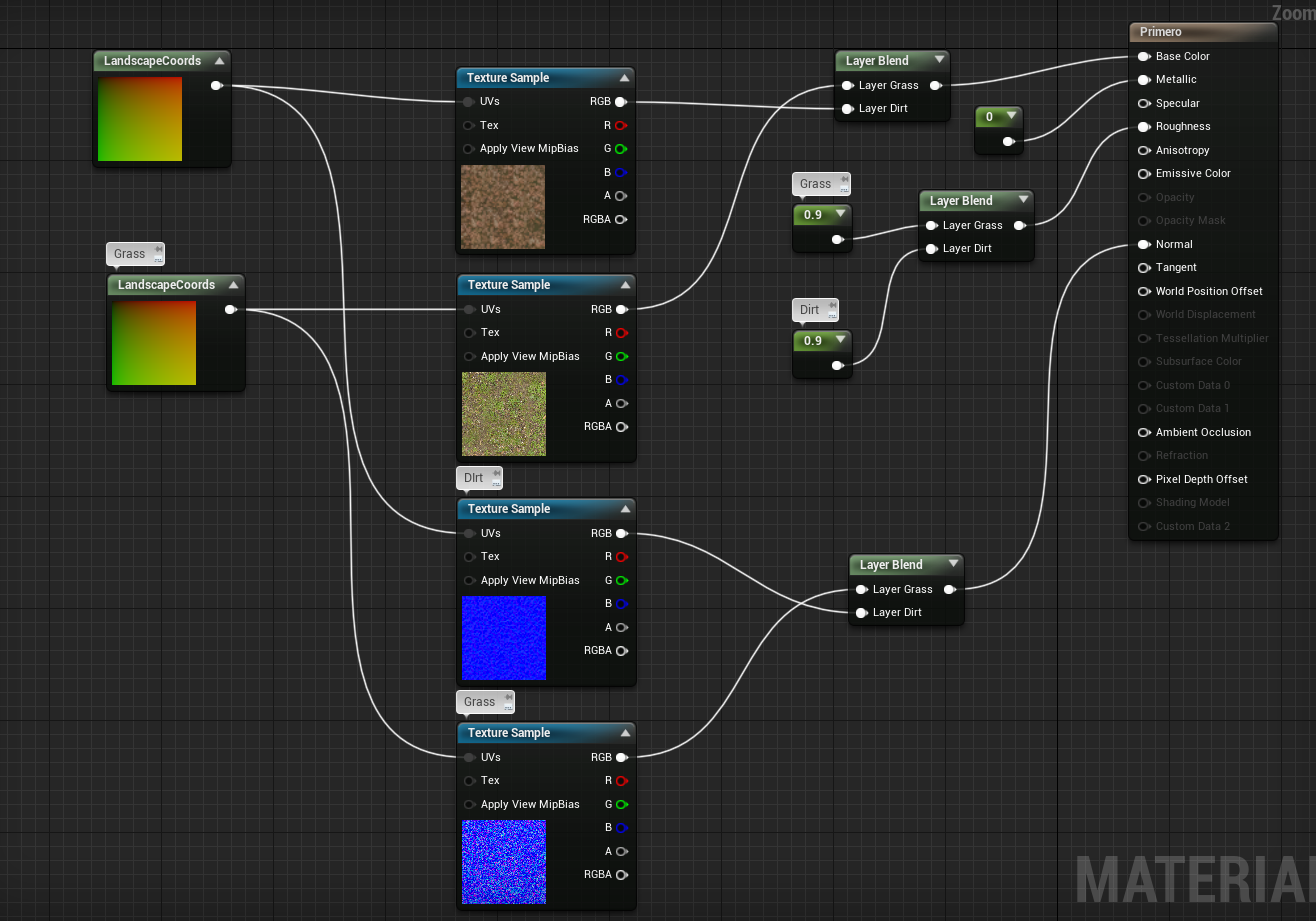The height and width of the screenshot is (921, 1316).
Task: Click Layer Dirt pin of Roughness Layer Blend
Action: (x=931, y=248)
